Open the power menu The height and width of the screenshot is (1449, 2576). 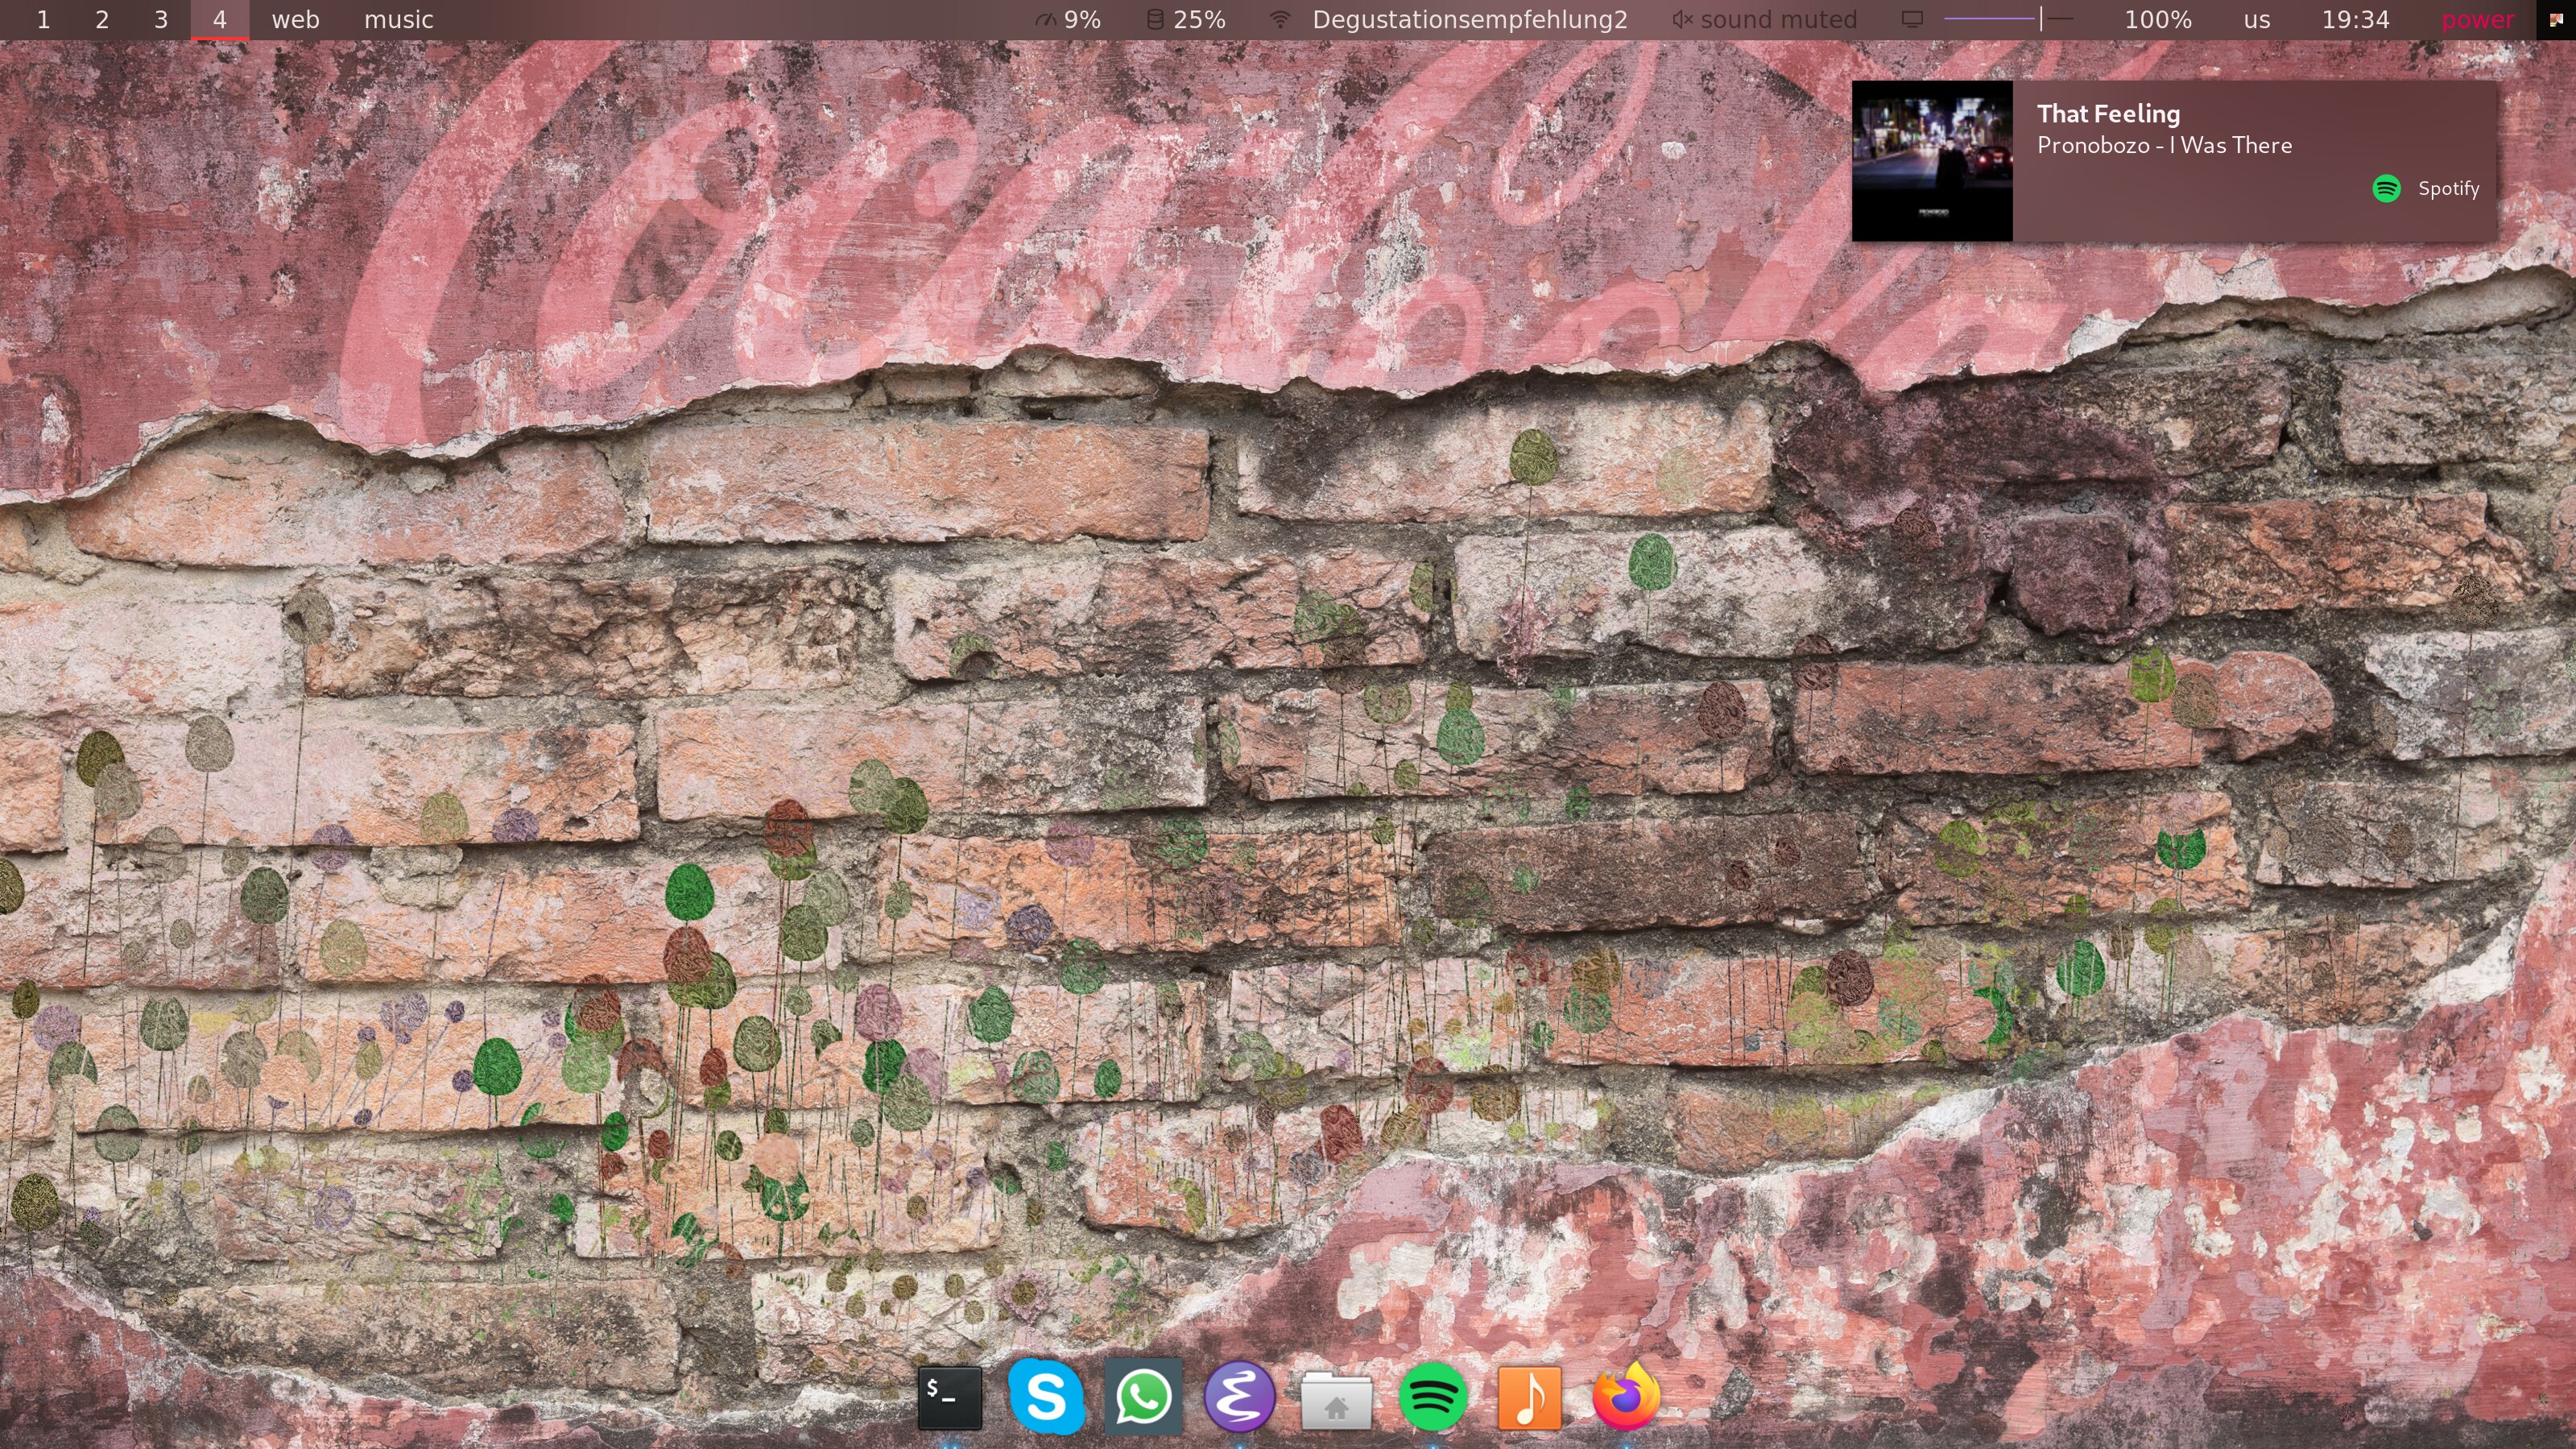(2477, 19)
